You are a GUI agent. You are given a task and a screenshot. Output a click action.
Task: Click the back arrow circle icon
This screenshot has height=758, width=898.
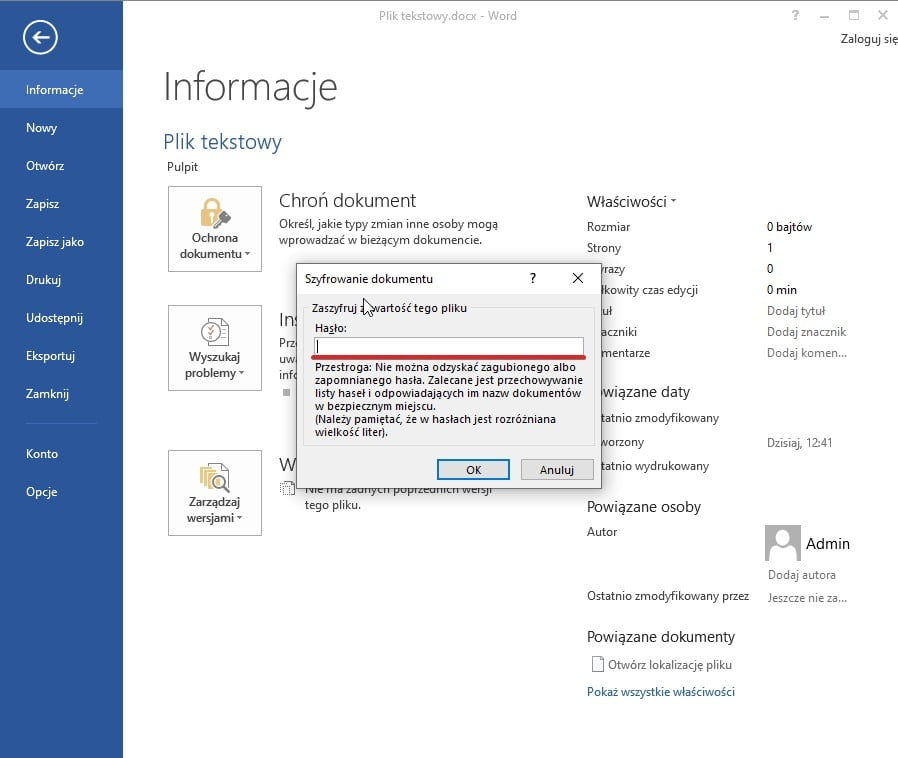40,38
